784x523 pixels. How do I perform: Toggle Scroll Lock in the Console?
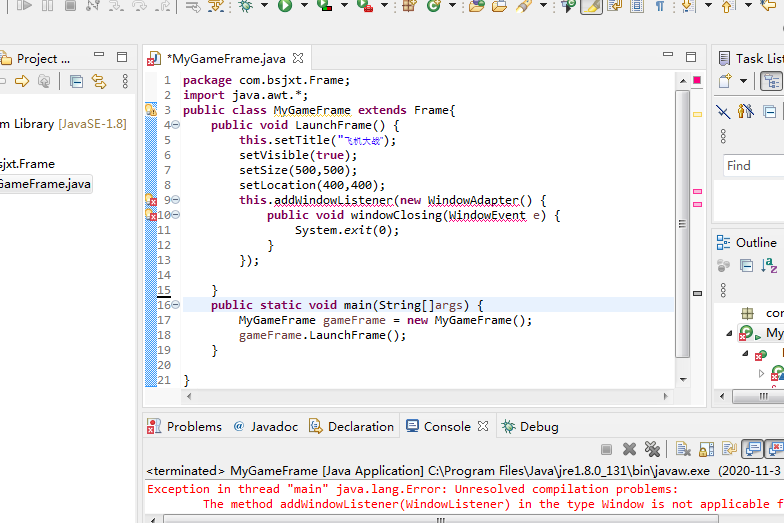pos(706,450)
